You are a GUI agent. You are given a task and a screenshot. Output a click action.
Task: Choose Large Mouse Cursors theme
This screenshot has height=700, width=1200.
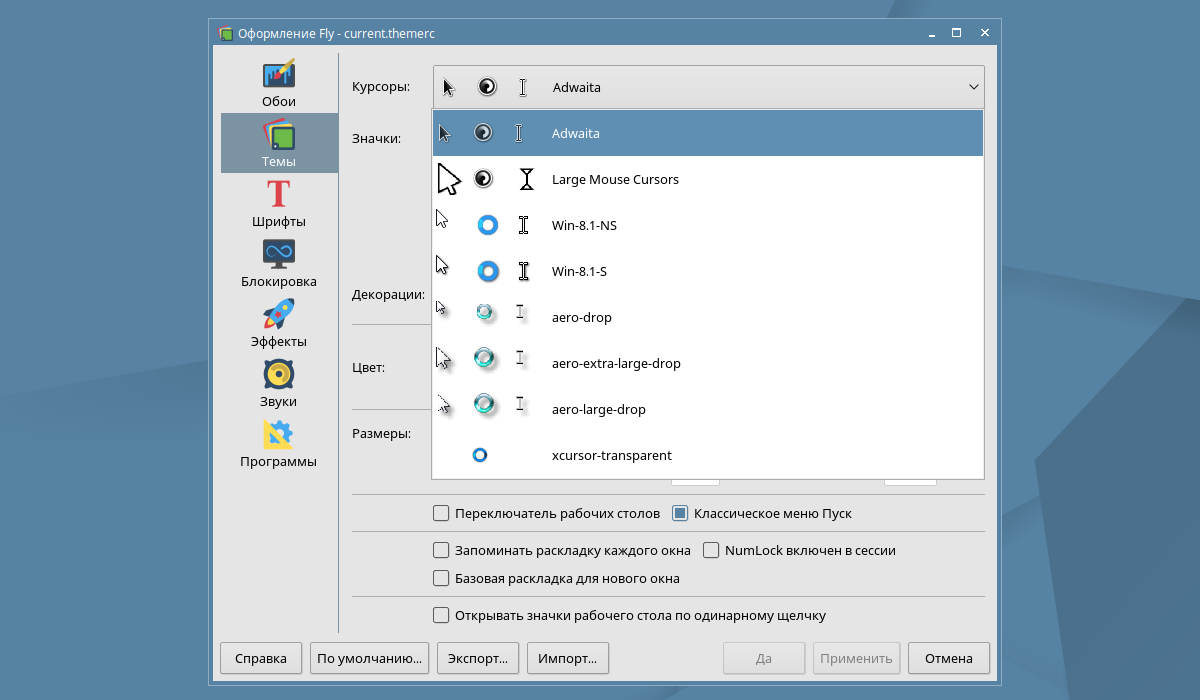pyautogui.click(x=708, y=180)
